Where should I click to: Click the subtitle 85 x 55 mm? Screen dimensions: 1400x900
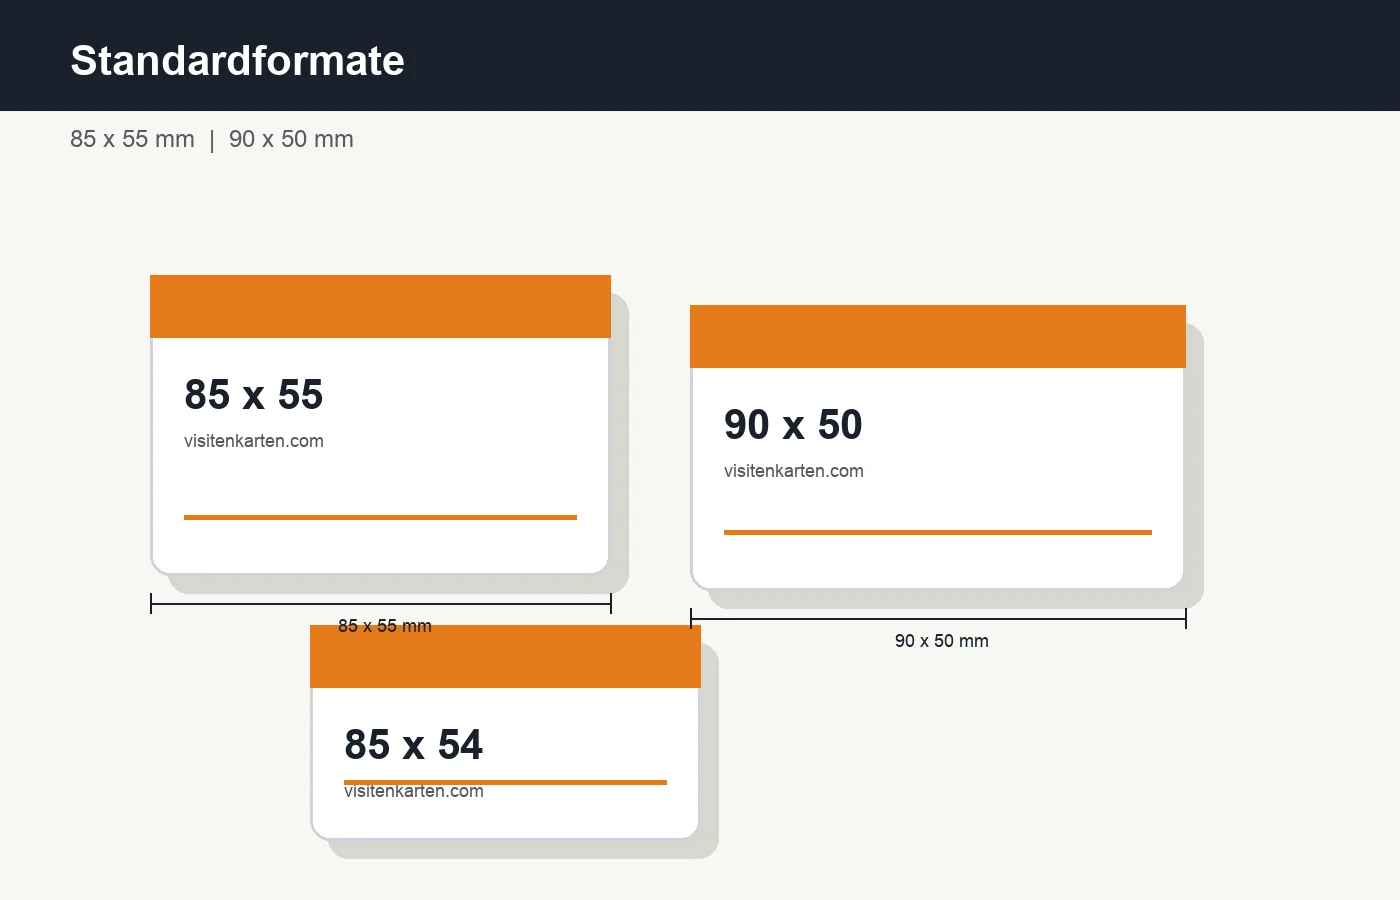[x=132, y=139]
